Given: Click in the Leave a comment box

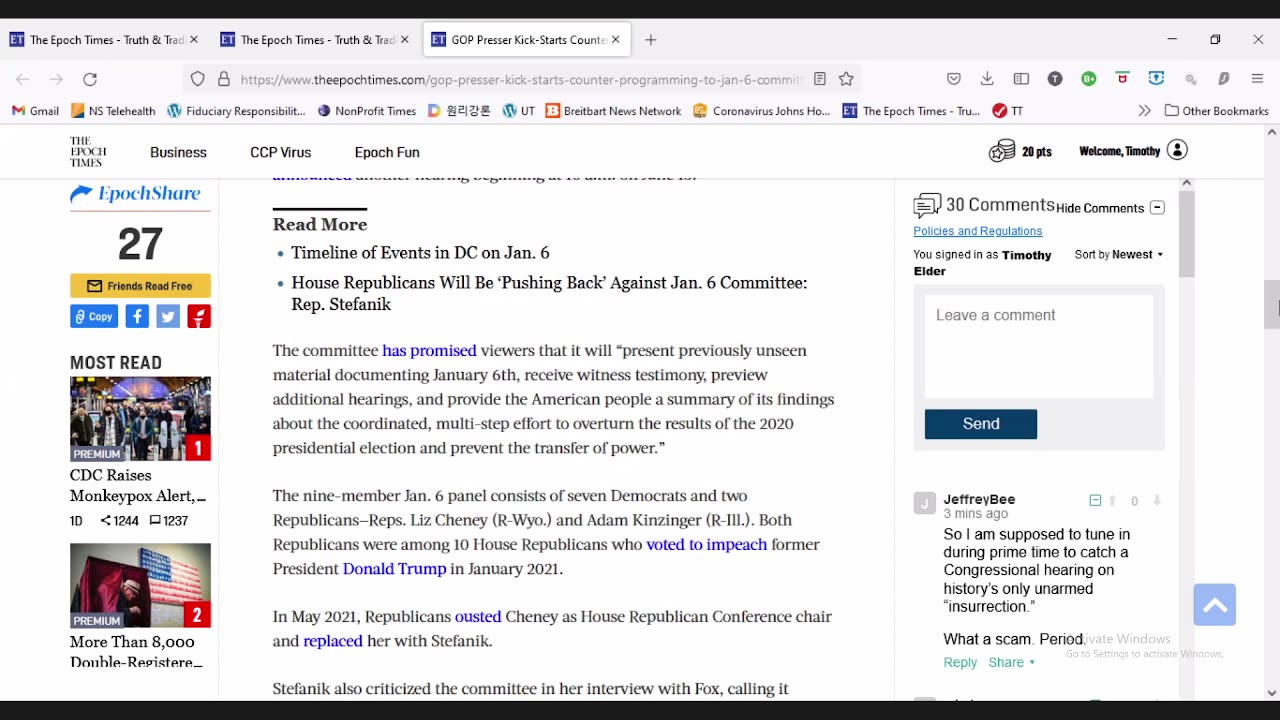Looking at the screenshot, I should tap(1038, 346).
